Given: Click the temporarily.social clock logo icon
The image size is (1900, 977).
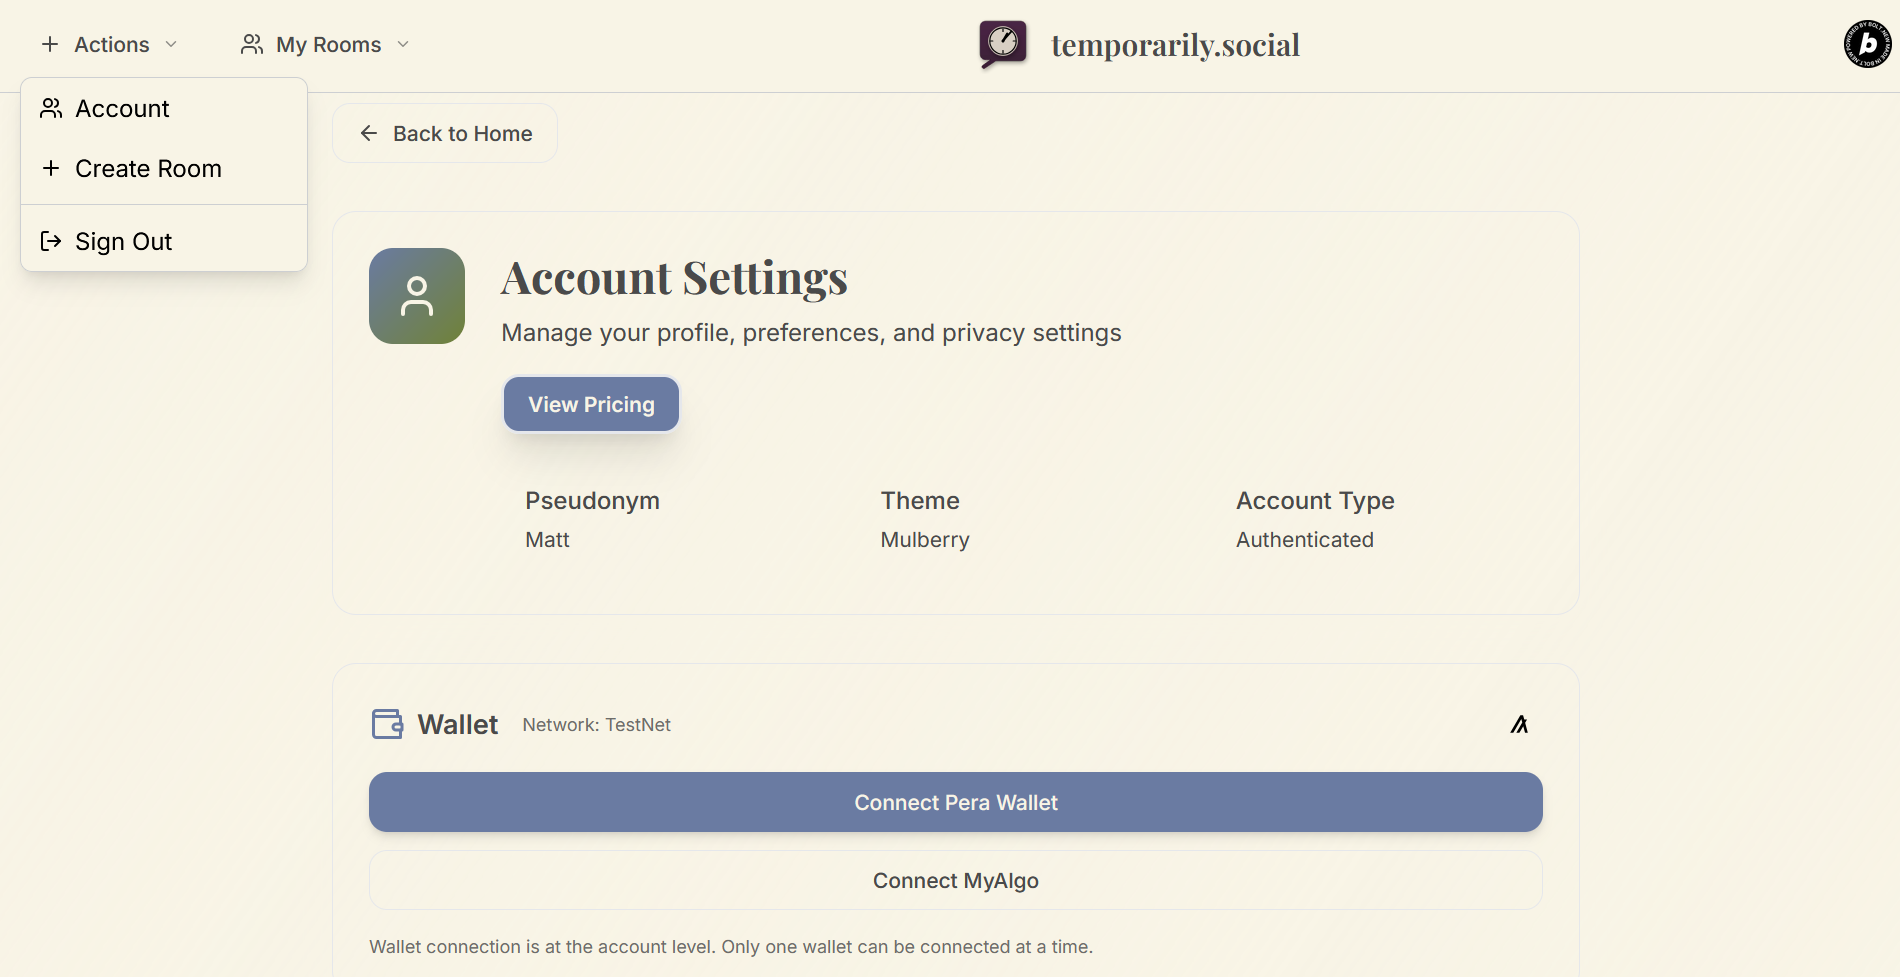Looking at the screenshot, I should click(1003, 44).
